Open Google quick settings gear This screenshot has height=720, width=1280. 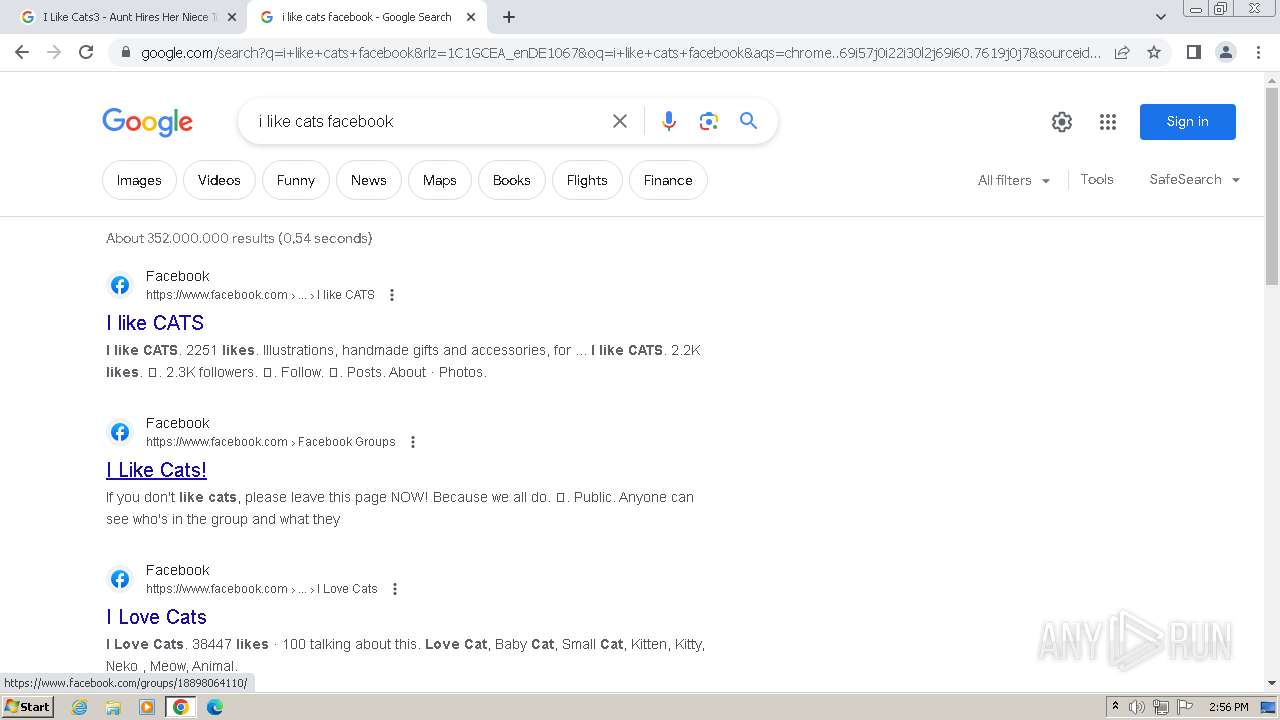(x=1062, y=122)
